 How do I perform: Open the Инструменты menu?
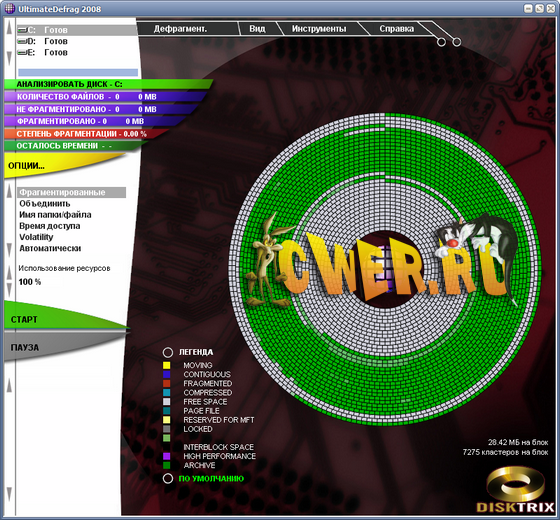pyautogui.click(x=319, y=29)
